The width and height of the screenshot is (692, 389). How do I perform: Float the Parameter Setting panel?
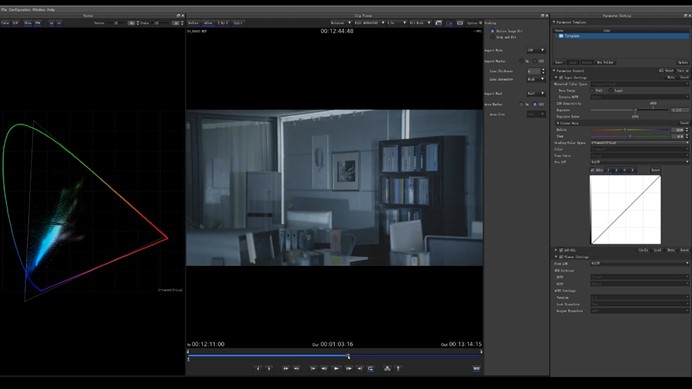[685, 15]
